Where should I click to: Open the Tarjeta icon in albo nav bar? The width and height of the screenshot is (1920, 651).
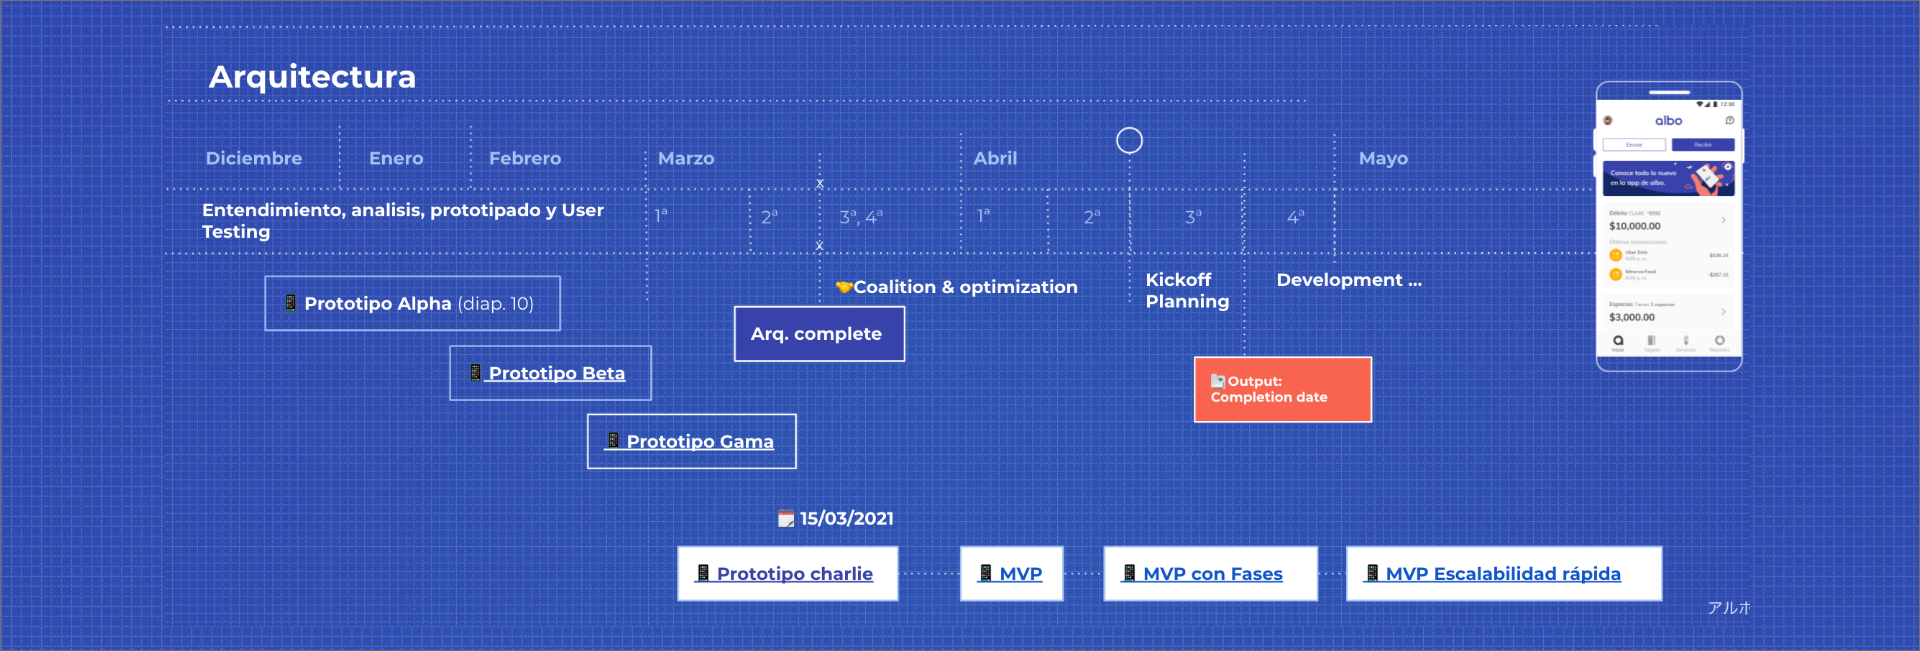(1651, 341)
